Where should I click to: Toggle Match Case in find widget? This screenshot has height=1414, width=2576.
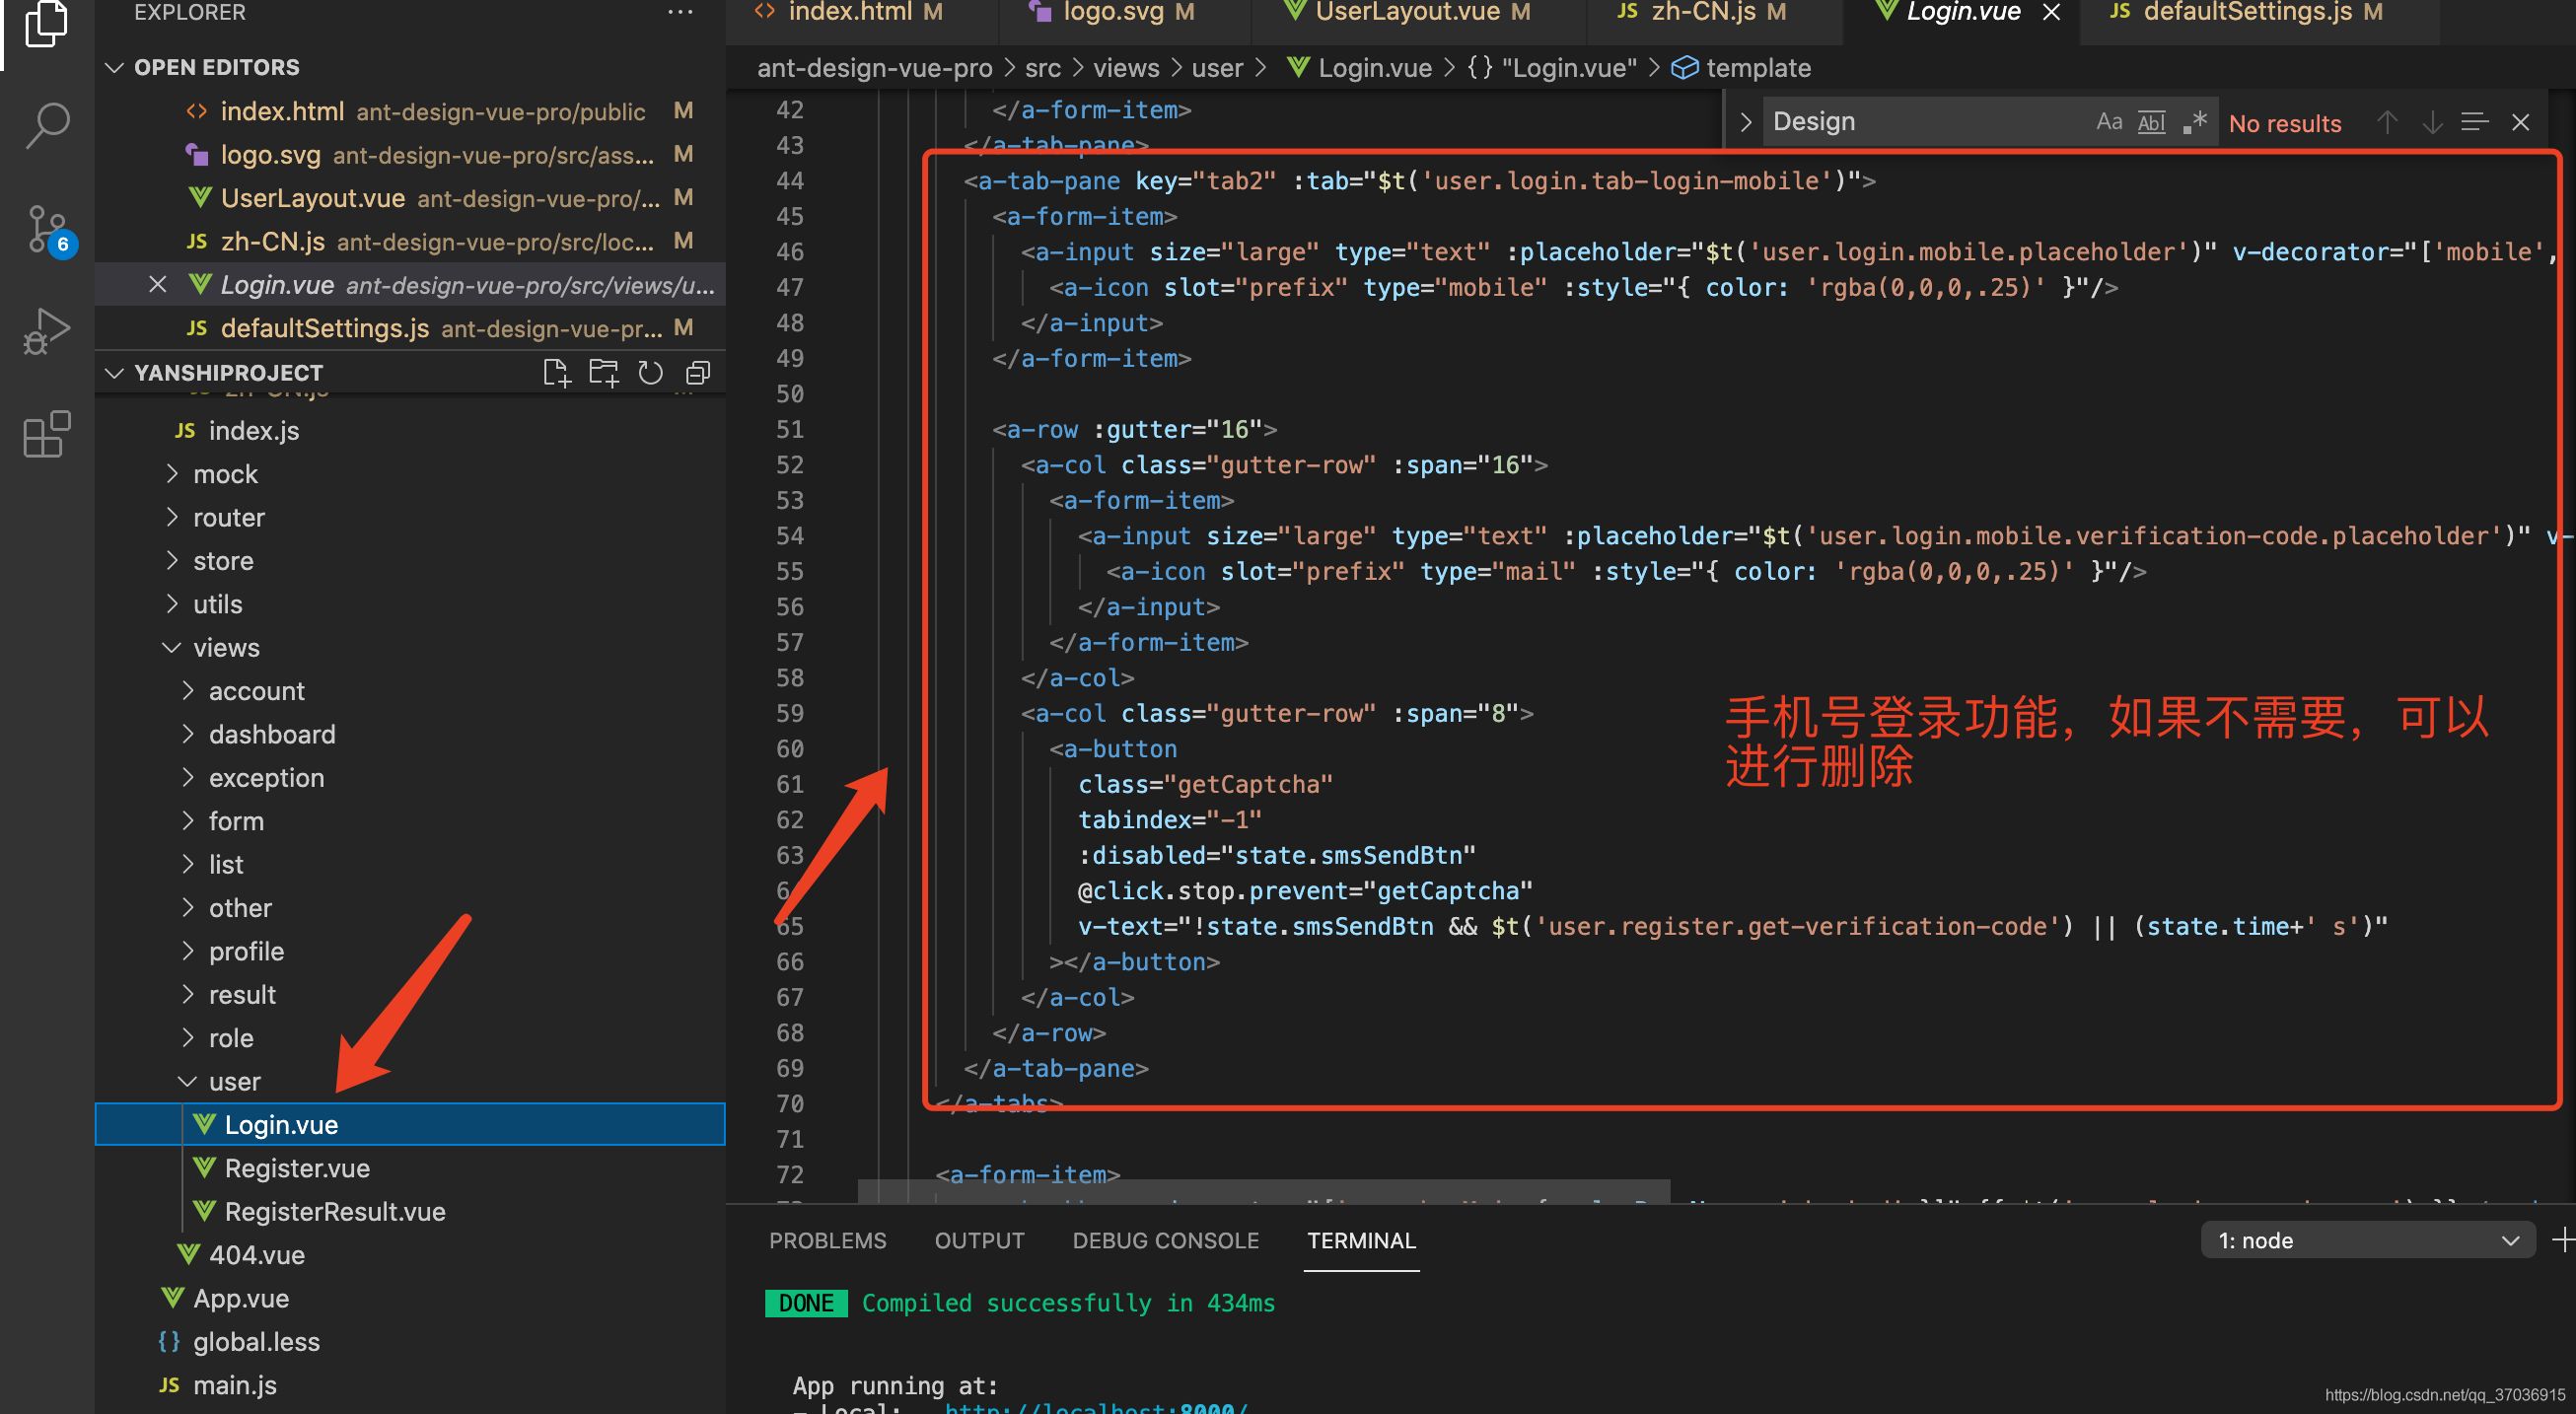[2108, 122]
